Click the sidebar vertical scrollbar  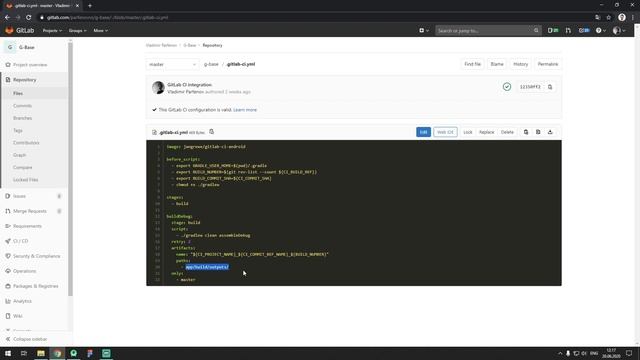point(71,169)
